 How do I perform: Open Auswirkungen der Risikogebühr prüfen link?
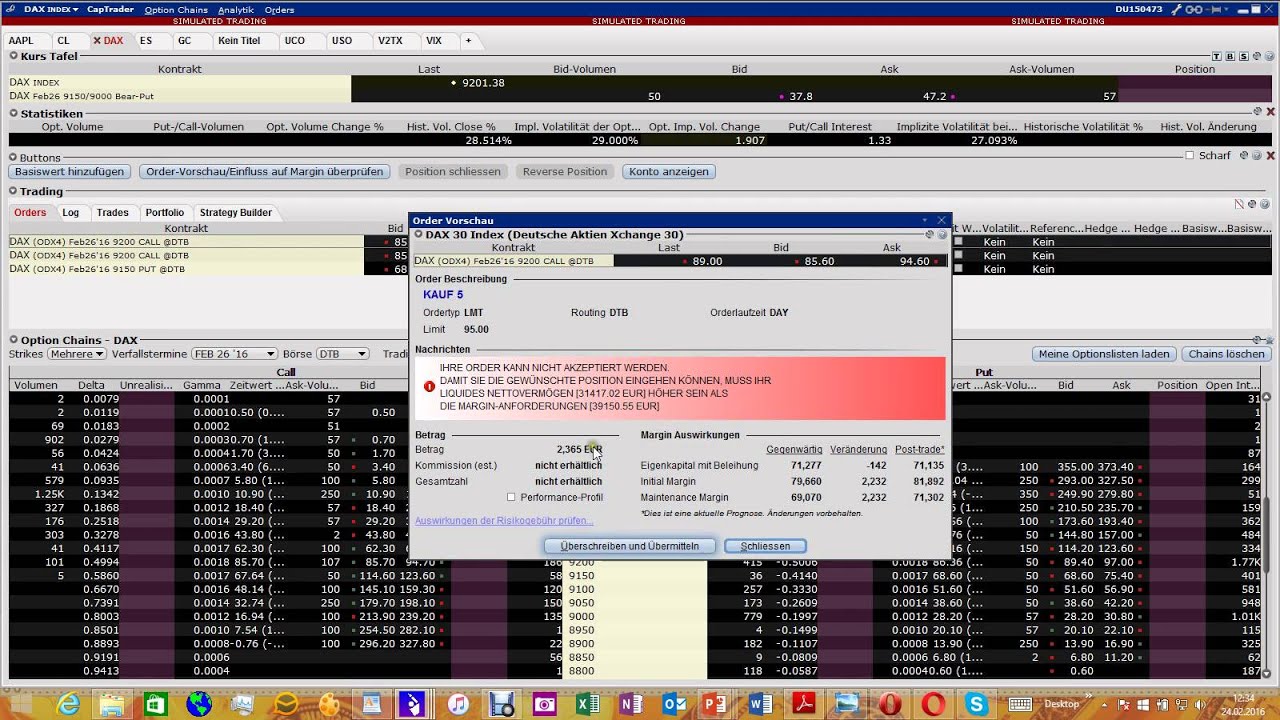pyautogui.click(x=504, y=520)
